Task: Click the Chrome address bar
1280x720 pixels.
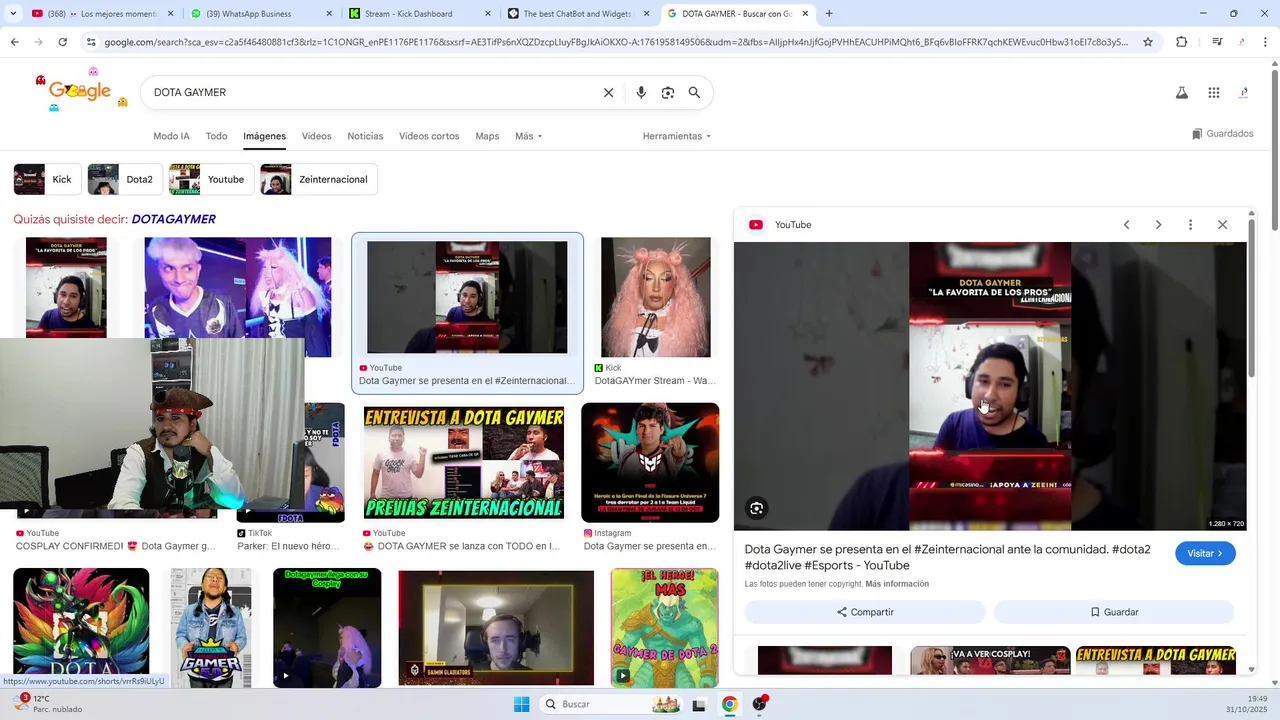Action: click(616, 42)
